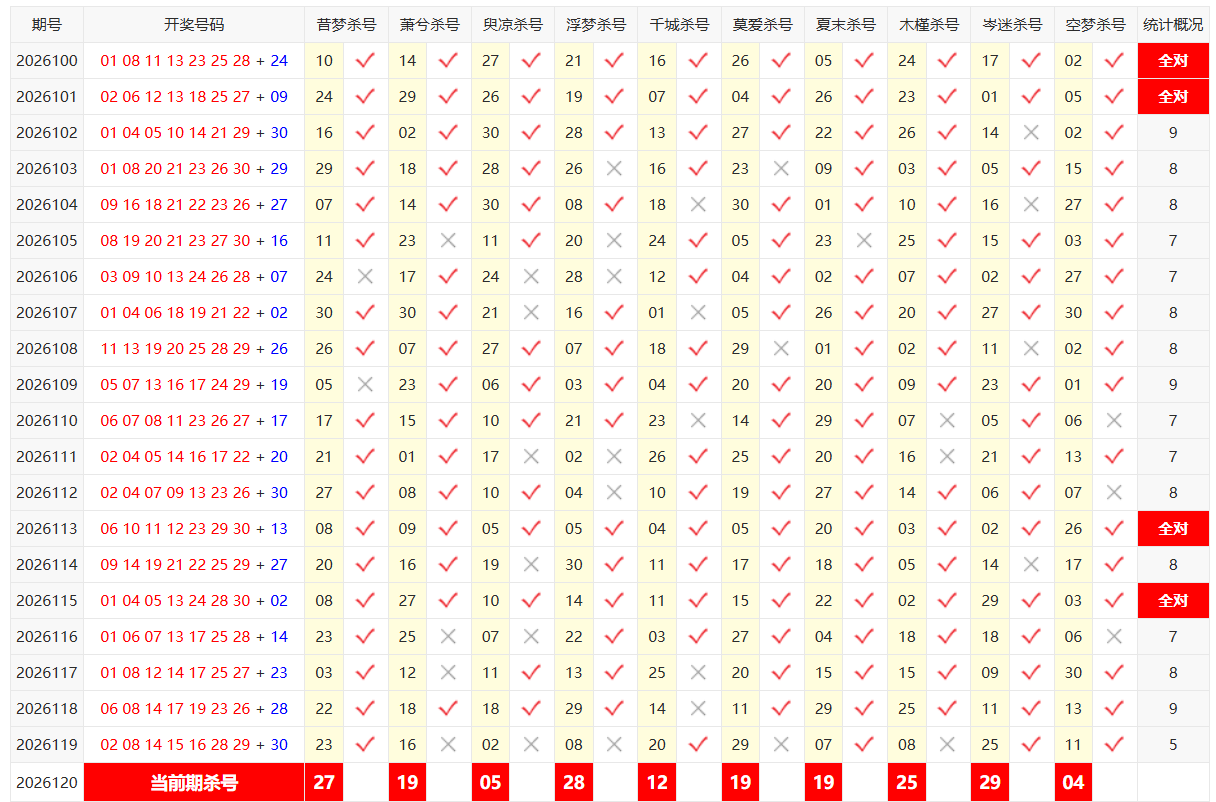
Task: Click the X mark for 千城杀号 in row 2026104
Action: pyautogui.click(x=698, y=205)
